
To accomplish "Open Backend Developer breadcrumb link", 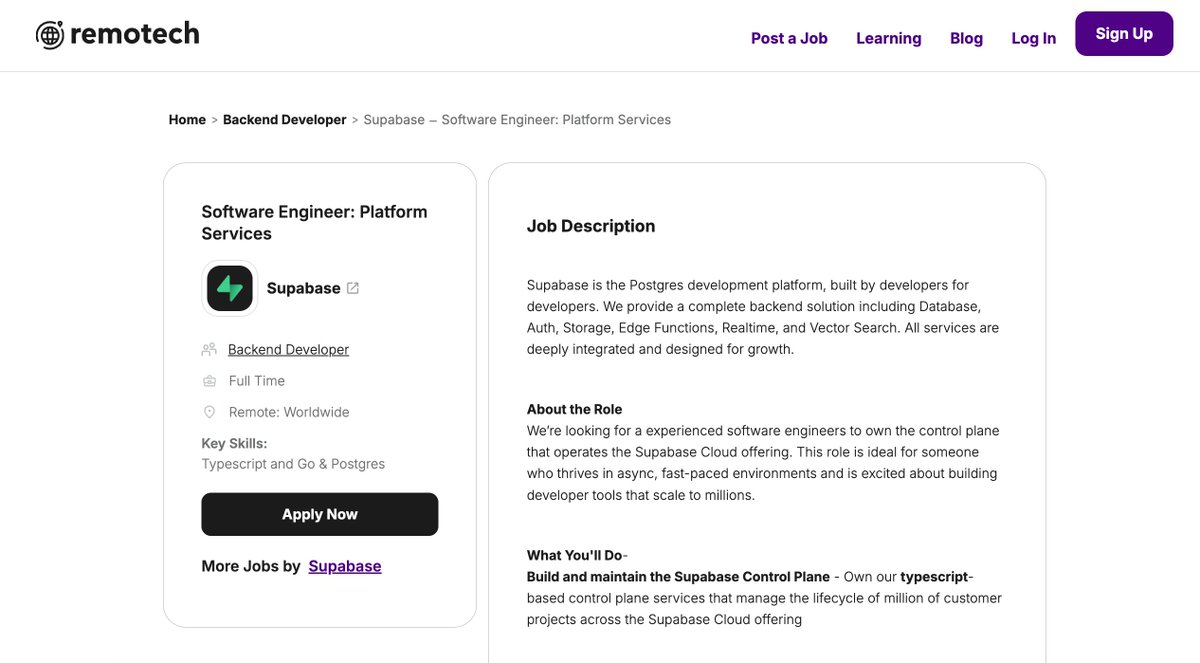I will [x=284, y=119].
